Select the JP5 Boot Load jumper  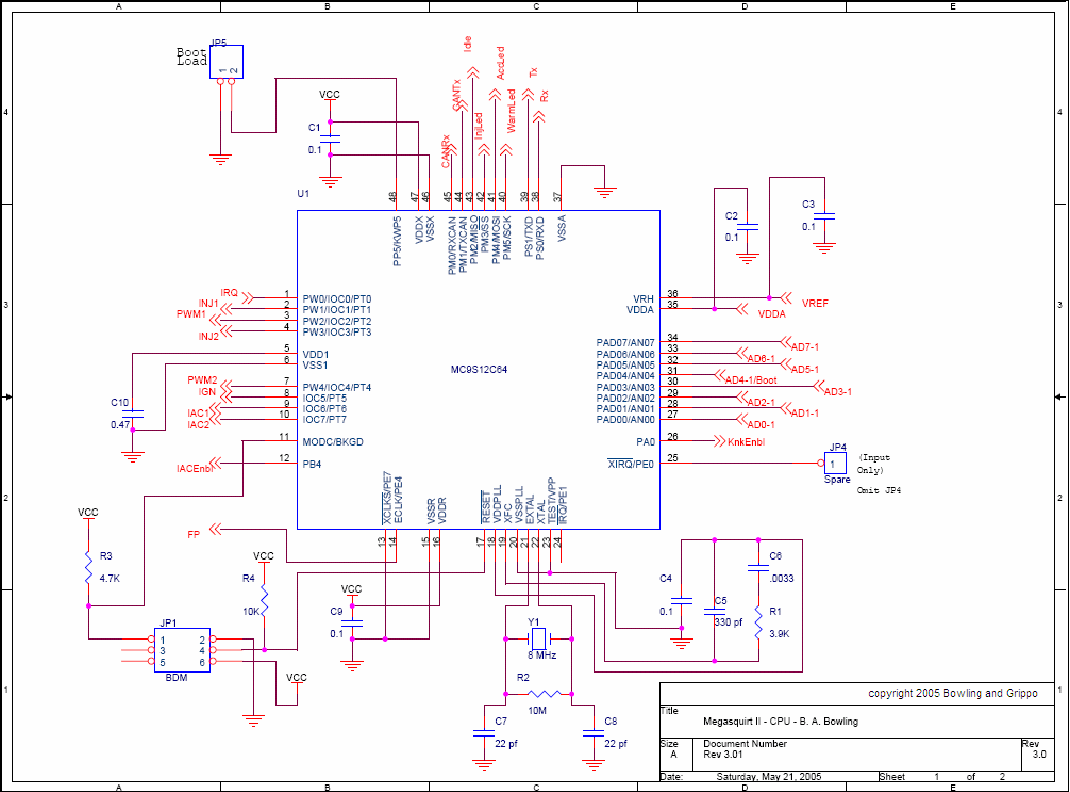tap(226, 62)
